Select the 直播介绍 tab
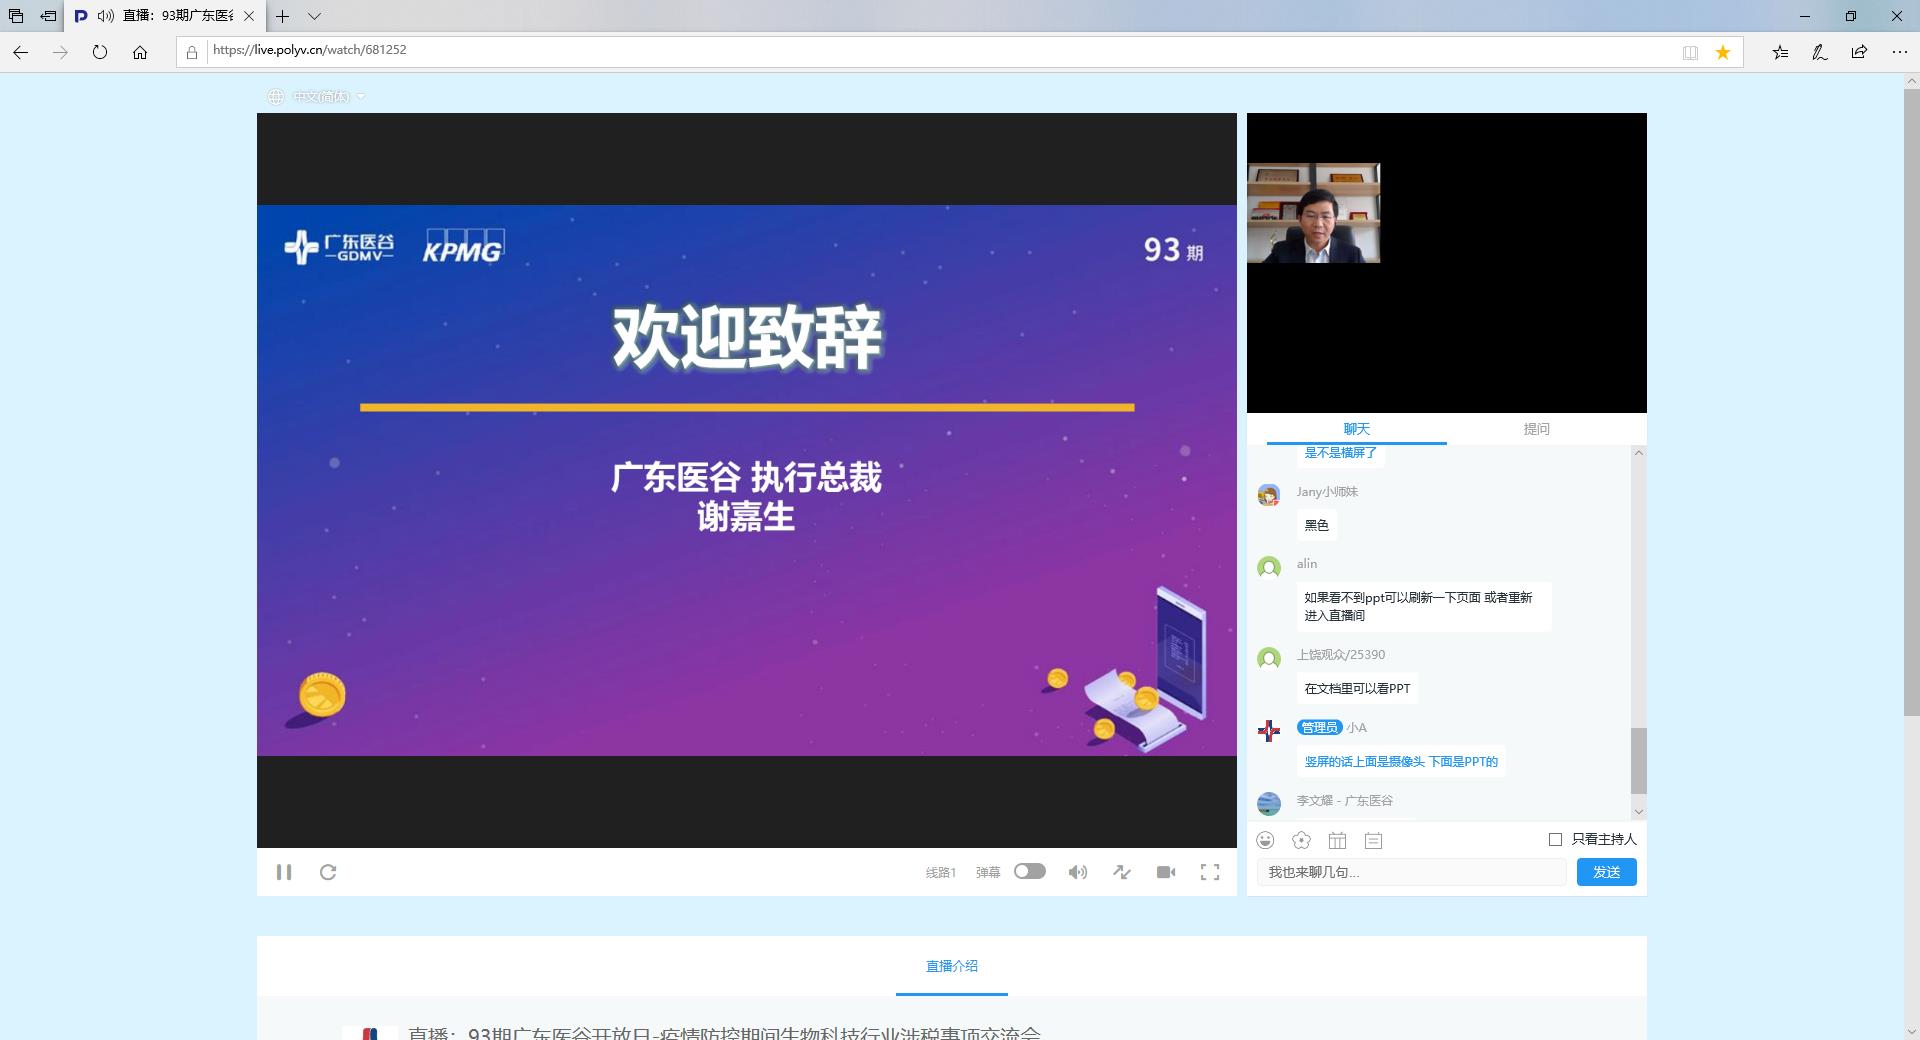The image size is (1920, 1040). point(951,966)
